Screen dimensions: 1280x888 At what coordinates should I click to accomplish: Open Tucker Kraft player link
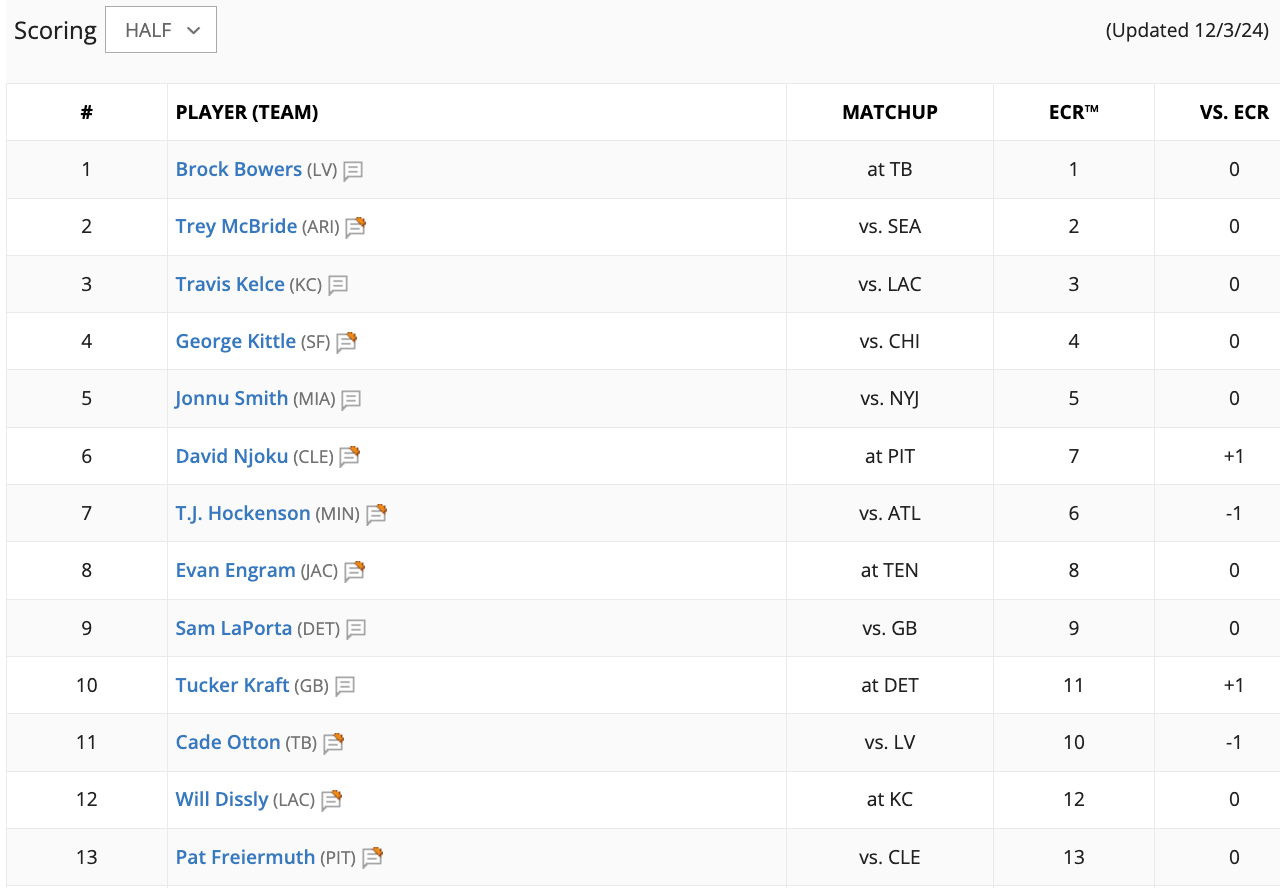click(233, 685)
